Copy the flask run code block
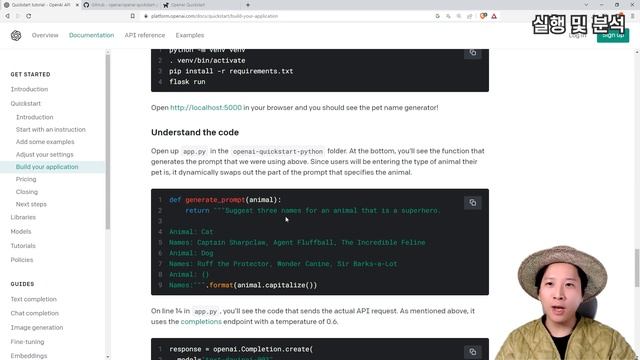The image size is (640, 360). [x=473, y=53]
